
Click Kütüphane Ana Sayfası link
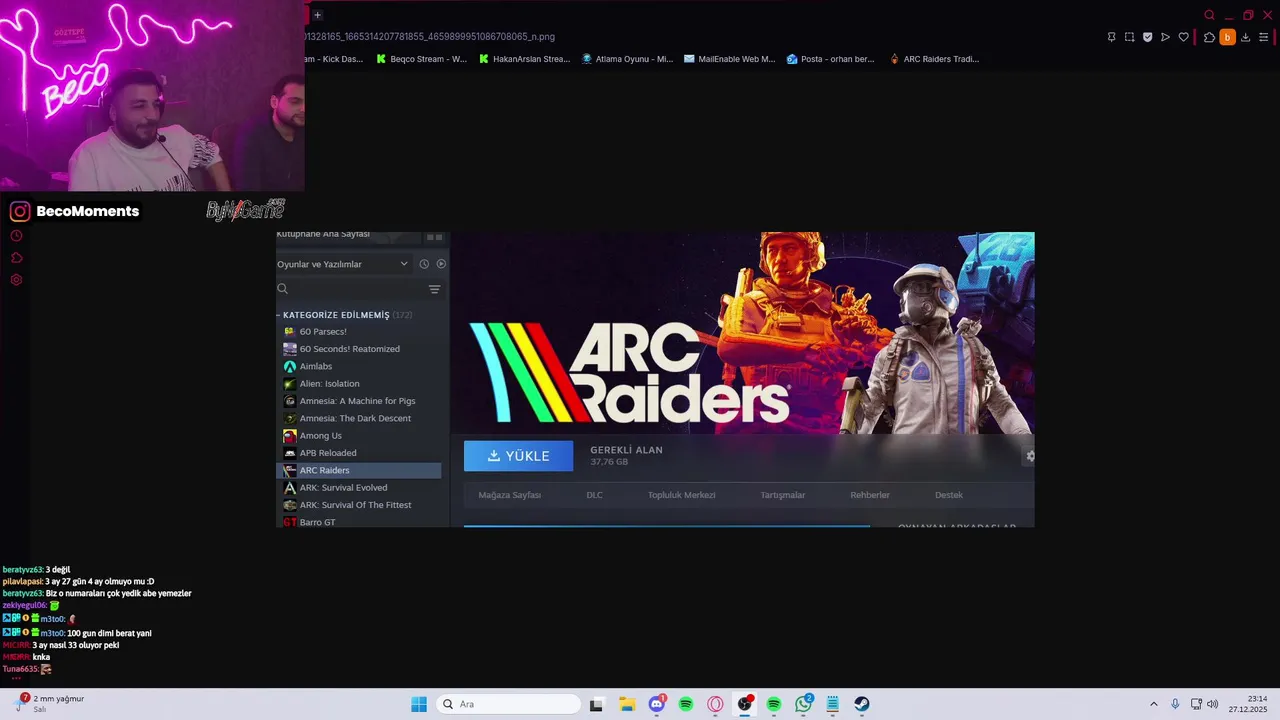click(x=323, y=234)
